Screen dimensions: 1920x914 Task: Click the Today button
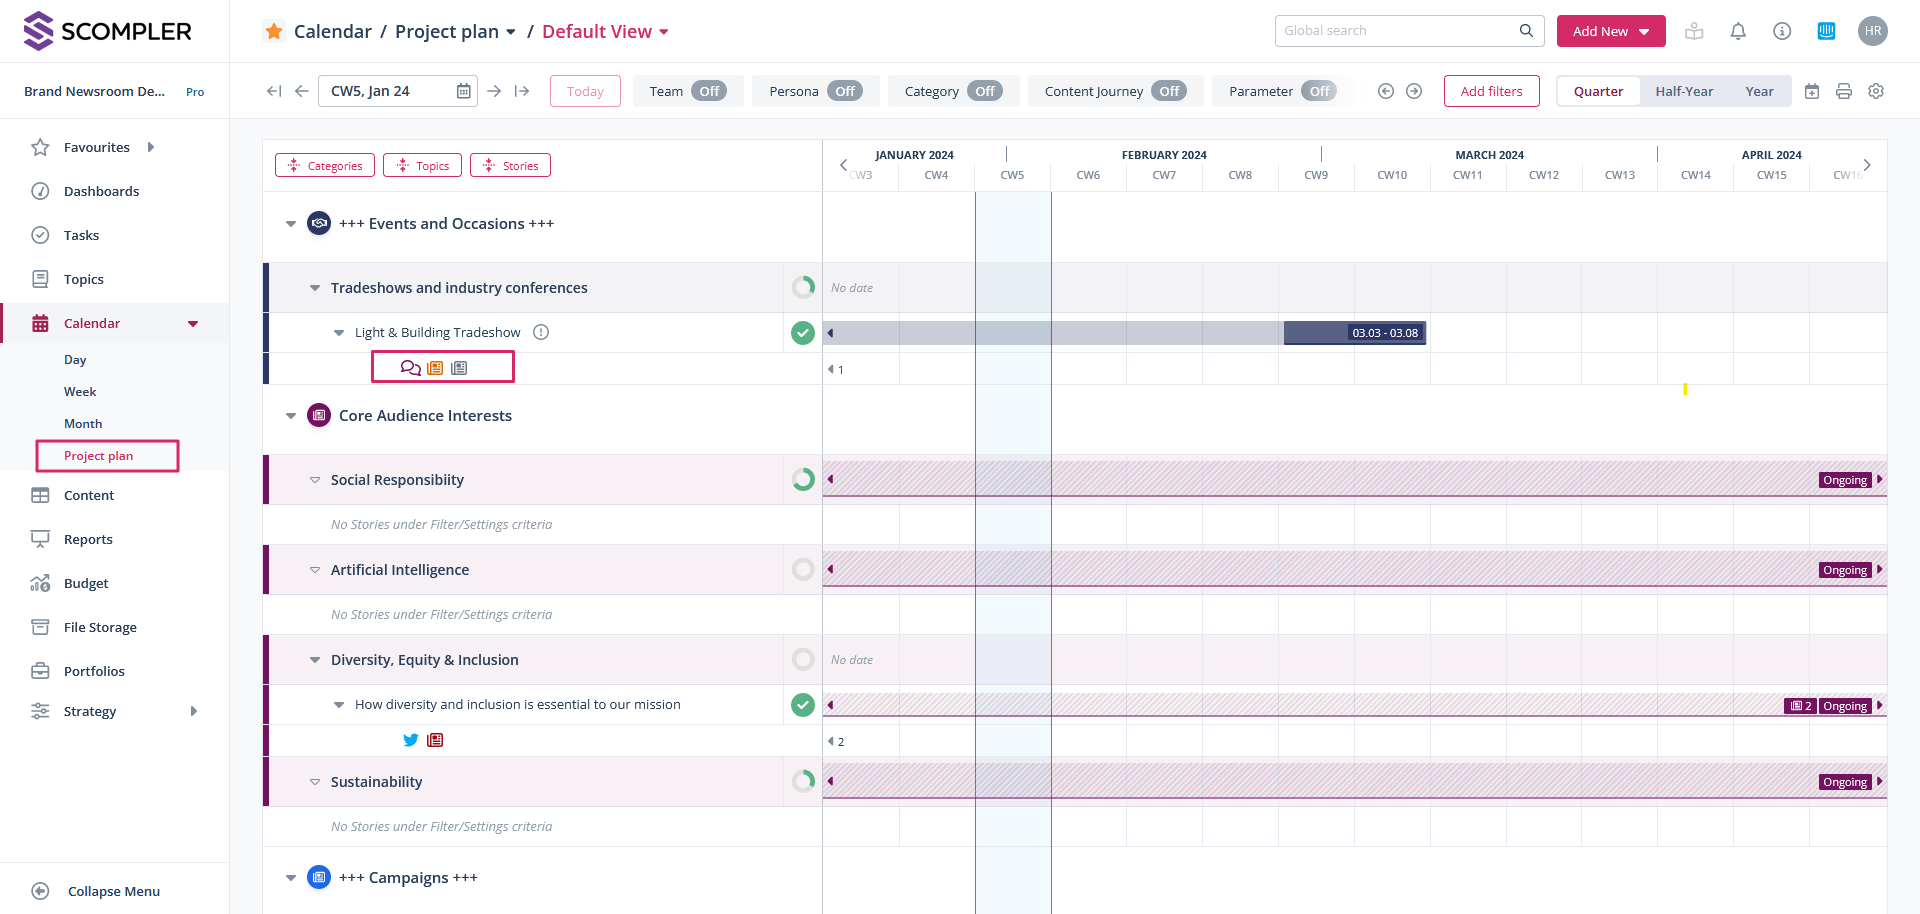[x=585, y=91]
